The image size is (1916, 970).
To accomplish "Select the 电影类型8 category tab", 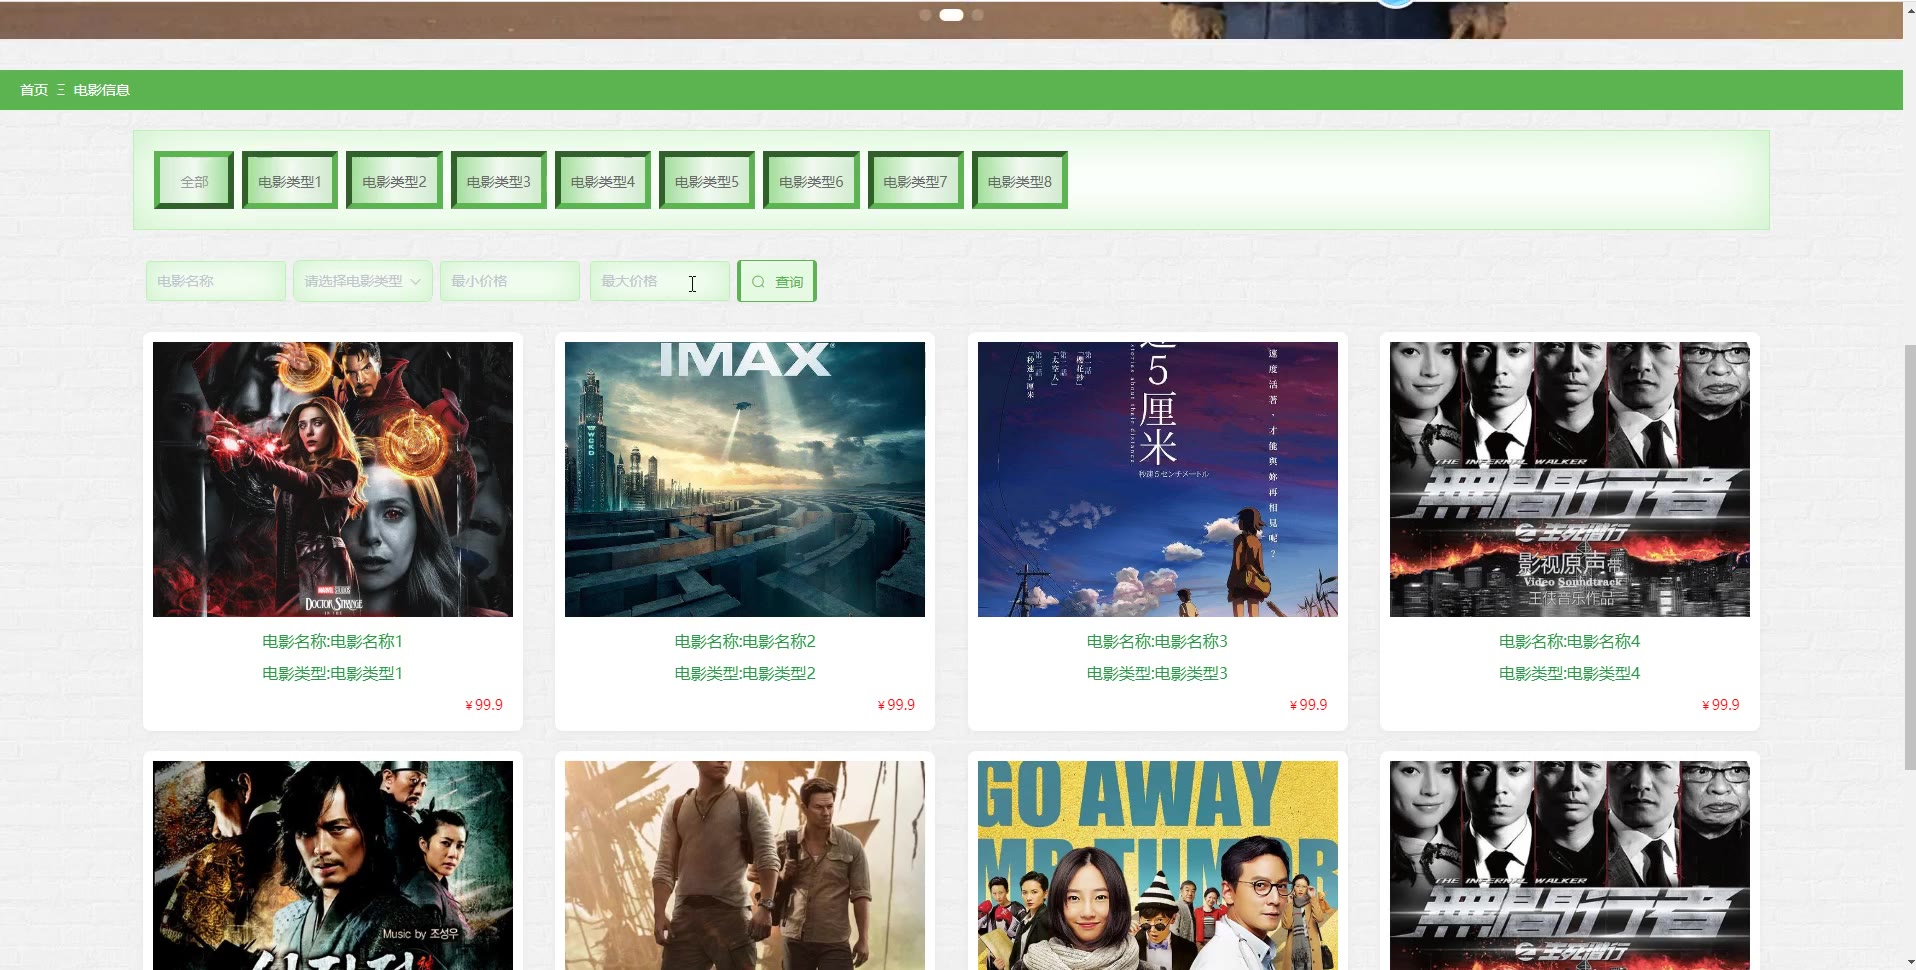I will 1020,181.
